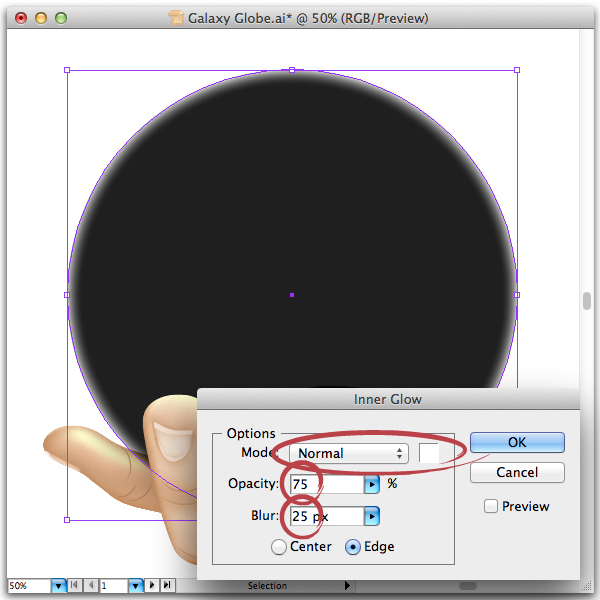Minimize the window with yellow button
Image resolution: width=600 pixels, height=600 pixels.
[41, 18]
